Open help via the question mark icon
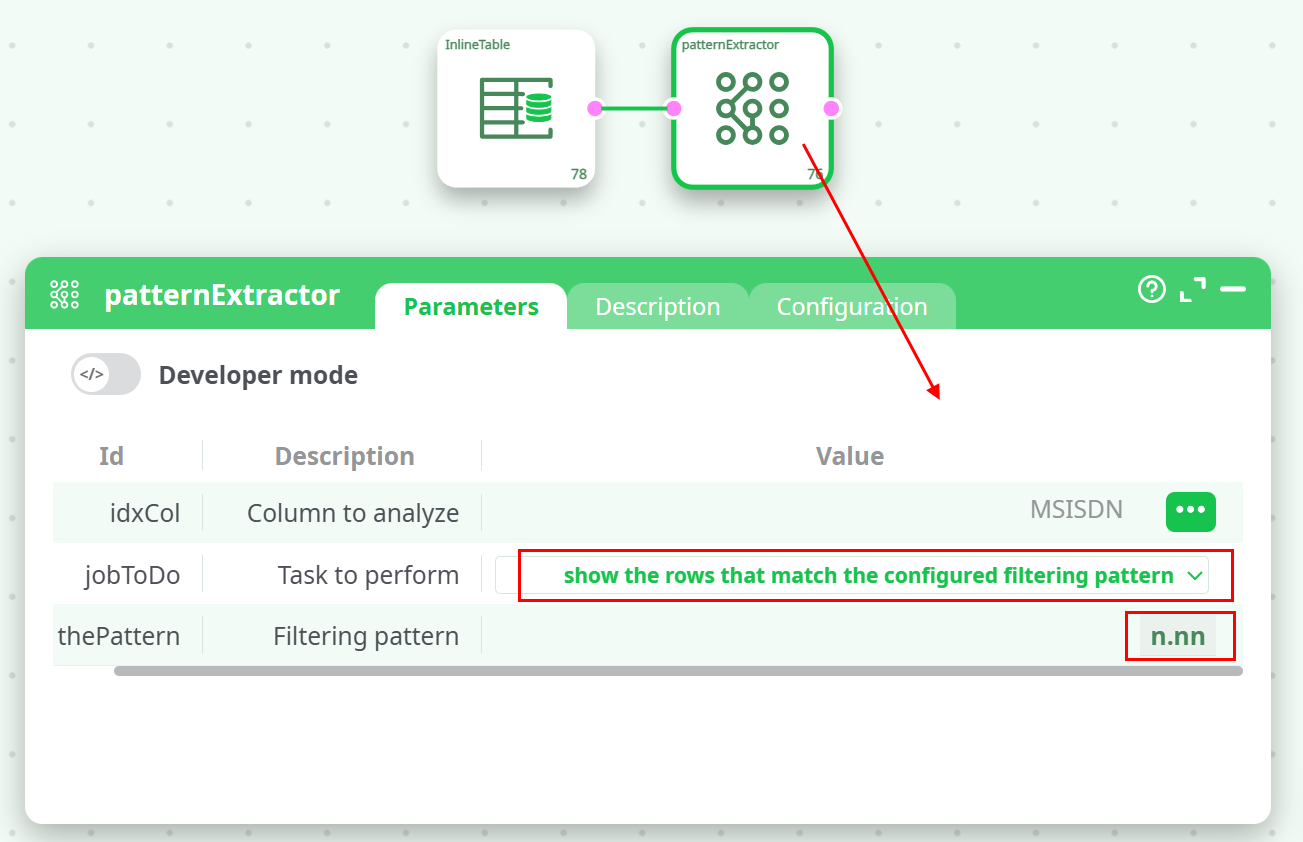1303x842 pixels. (x=1152, y=290)
